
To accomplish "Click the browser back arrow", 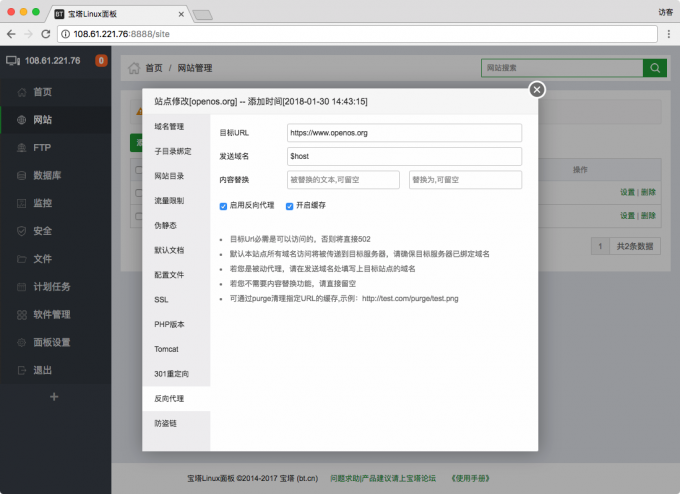I will click(x=11, y=34).
